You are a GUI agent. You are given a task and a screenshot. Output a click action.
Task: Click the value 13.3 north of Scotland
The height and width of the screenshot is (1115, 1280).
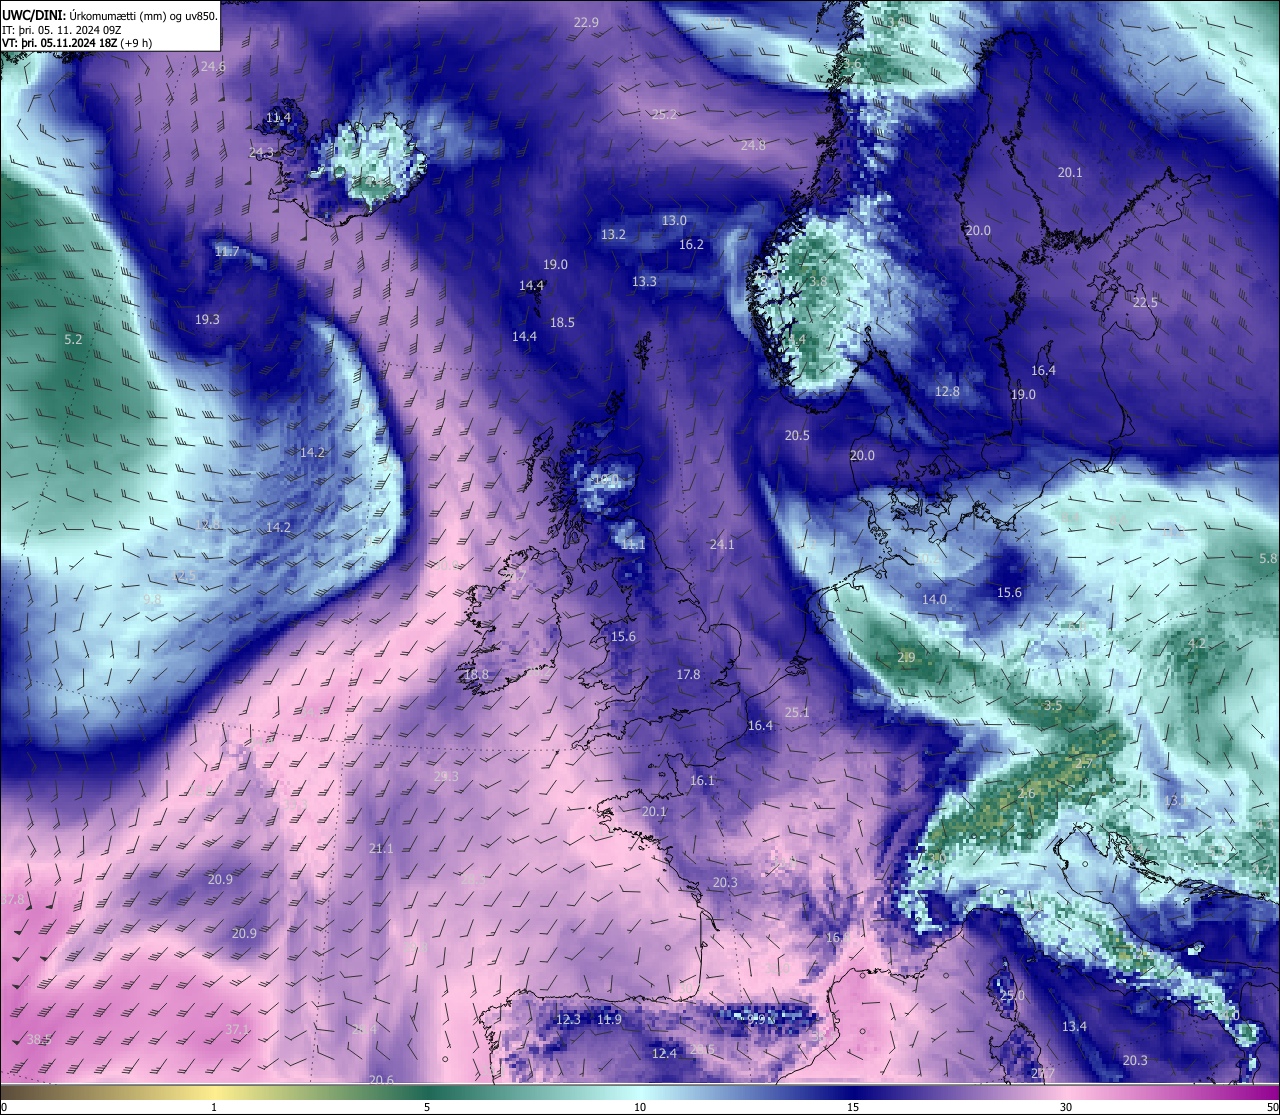(x=644, y=281)
